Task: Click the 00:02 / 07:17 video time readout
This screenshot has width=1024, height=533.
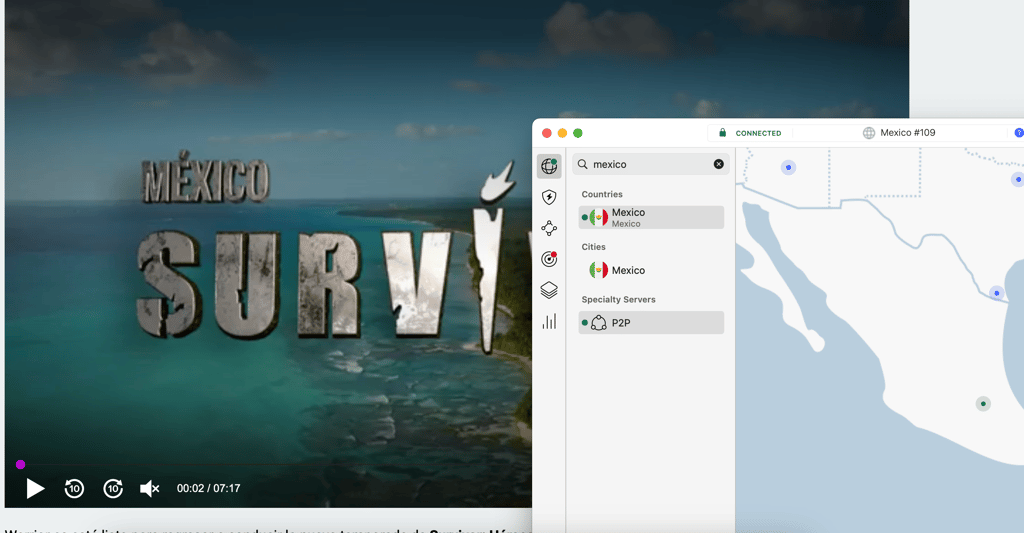Action: 208,488
